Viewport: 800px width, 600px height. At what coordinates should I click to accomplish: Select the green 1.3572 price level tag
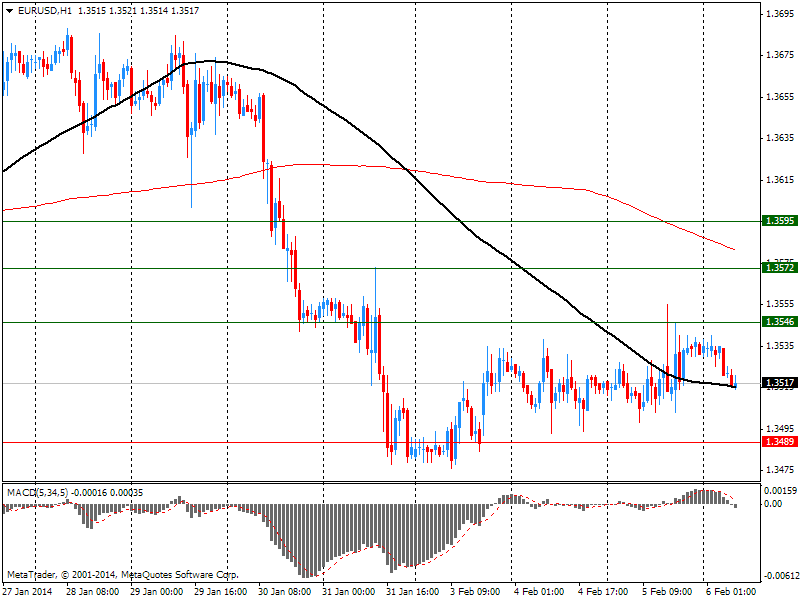coord(778,268)
